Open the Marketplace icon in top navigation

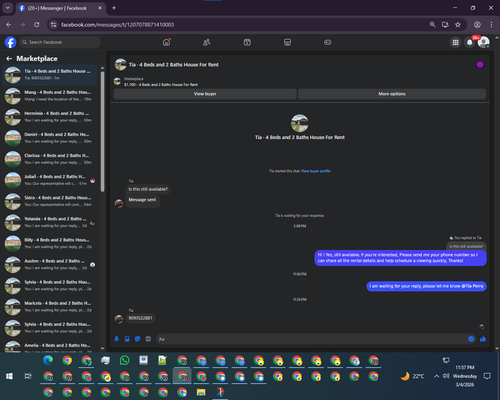[x=287, y=42]
